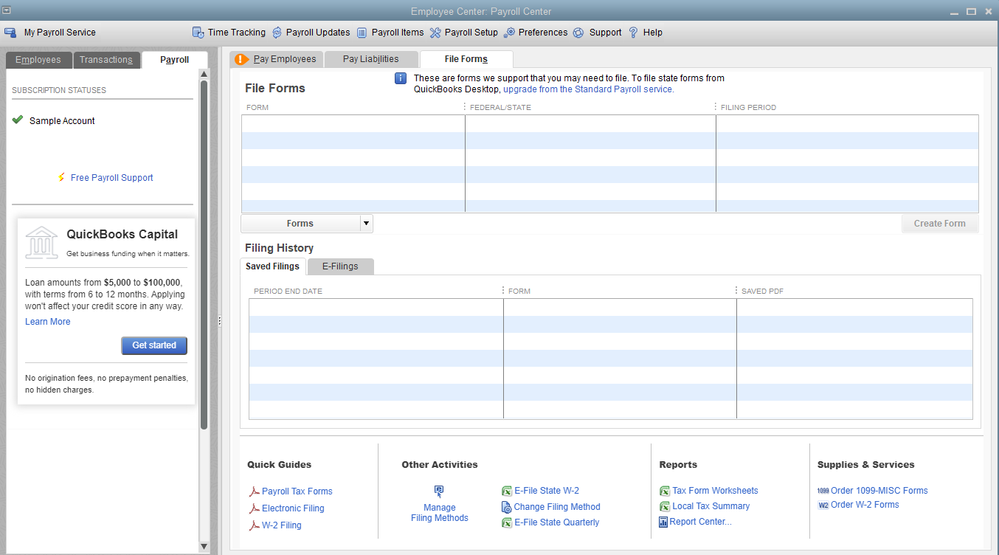Screen dimensions: 999x555
Task: Open the Forms dropdown arrow
Action: click(x=366, y=224)
